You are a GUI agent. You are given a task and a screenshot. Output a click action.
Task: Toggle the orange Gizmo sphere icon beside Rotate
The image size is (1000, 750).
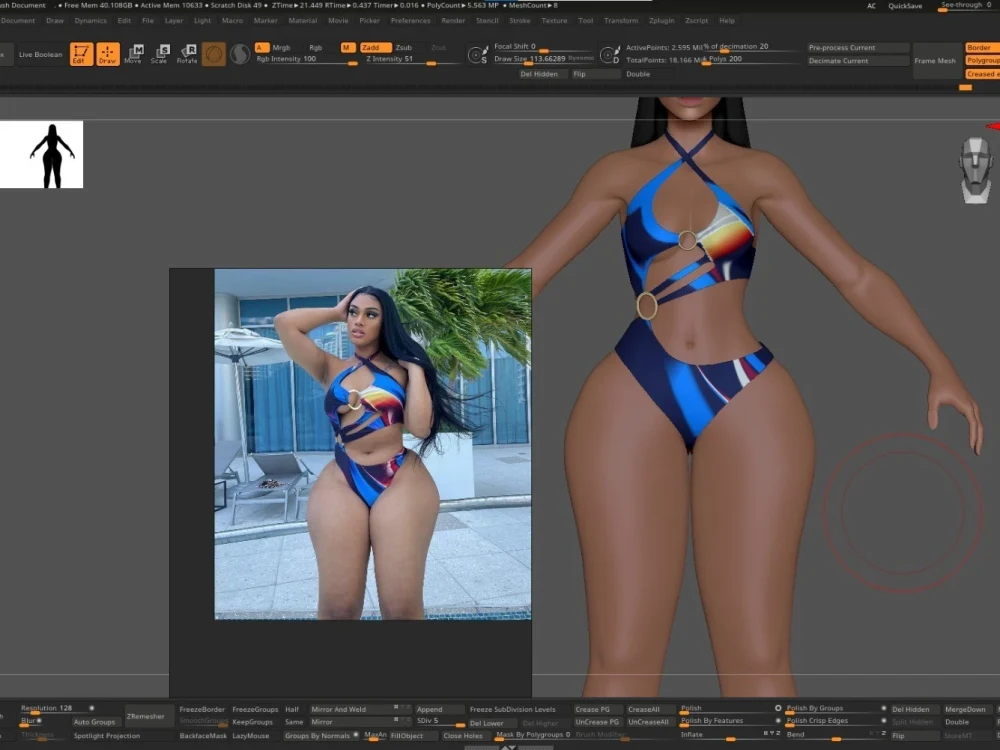coord(214,54)
